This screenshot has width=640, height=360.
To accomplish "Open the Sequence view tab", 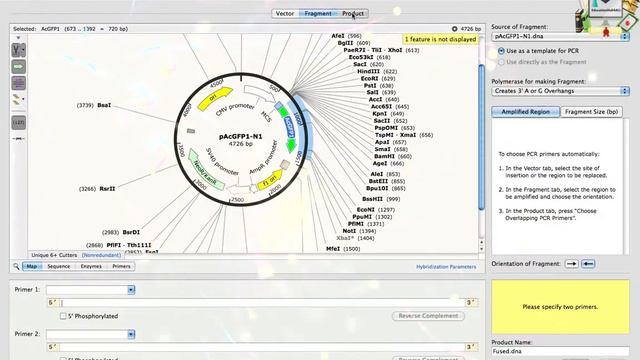I will 59,267.
